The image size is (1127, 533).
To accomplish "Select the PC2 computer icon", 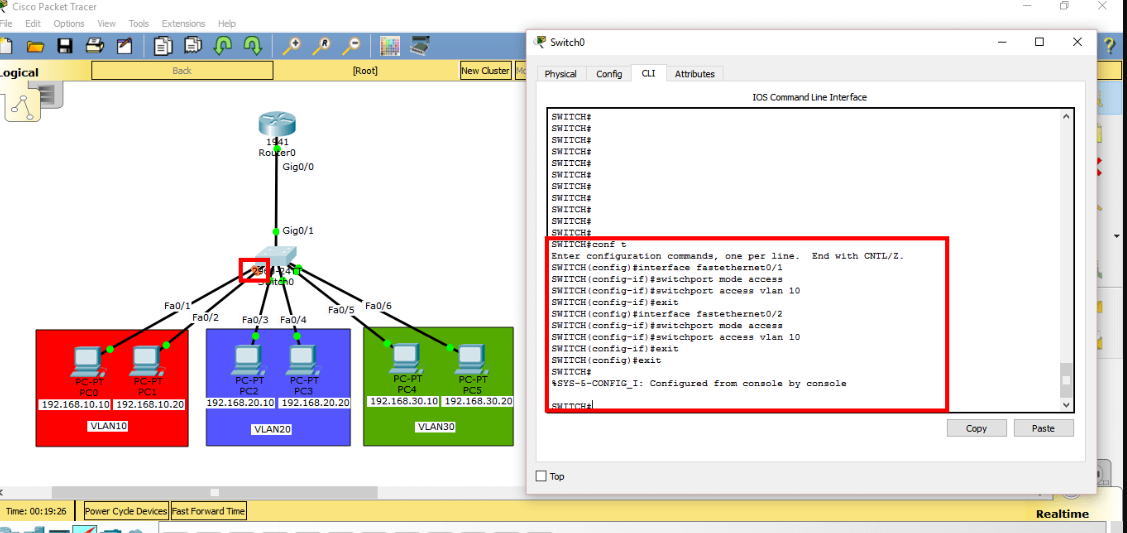I will tap(249, 361).
